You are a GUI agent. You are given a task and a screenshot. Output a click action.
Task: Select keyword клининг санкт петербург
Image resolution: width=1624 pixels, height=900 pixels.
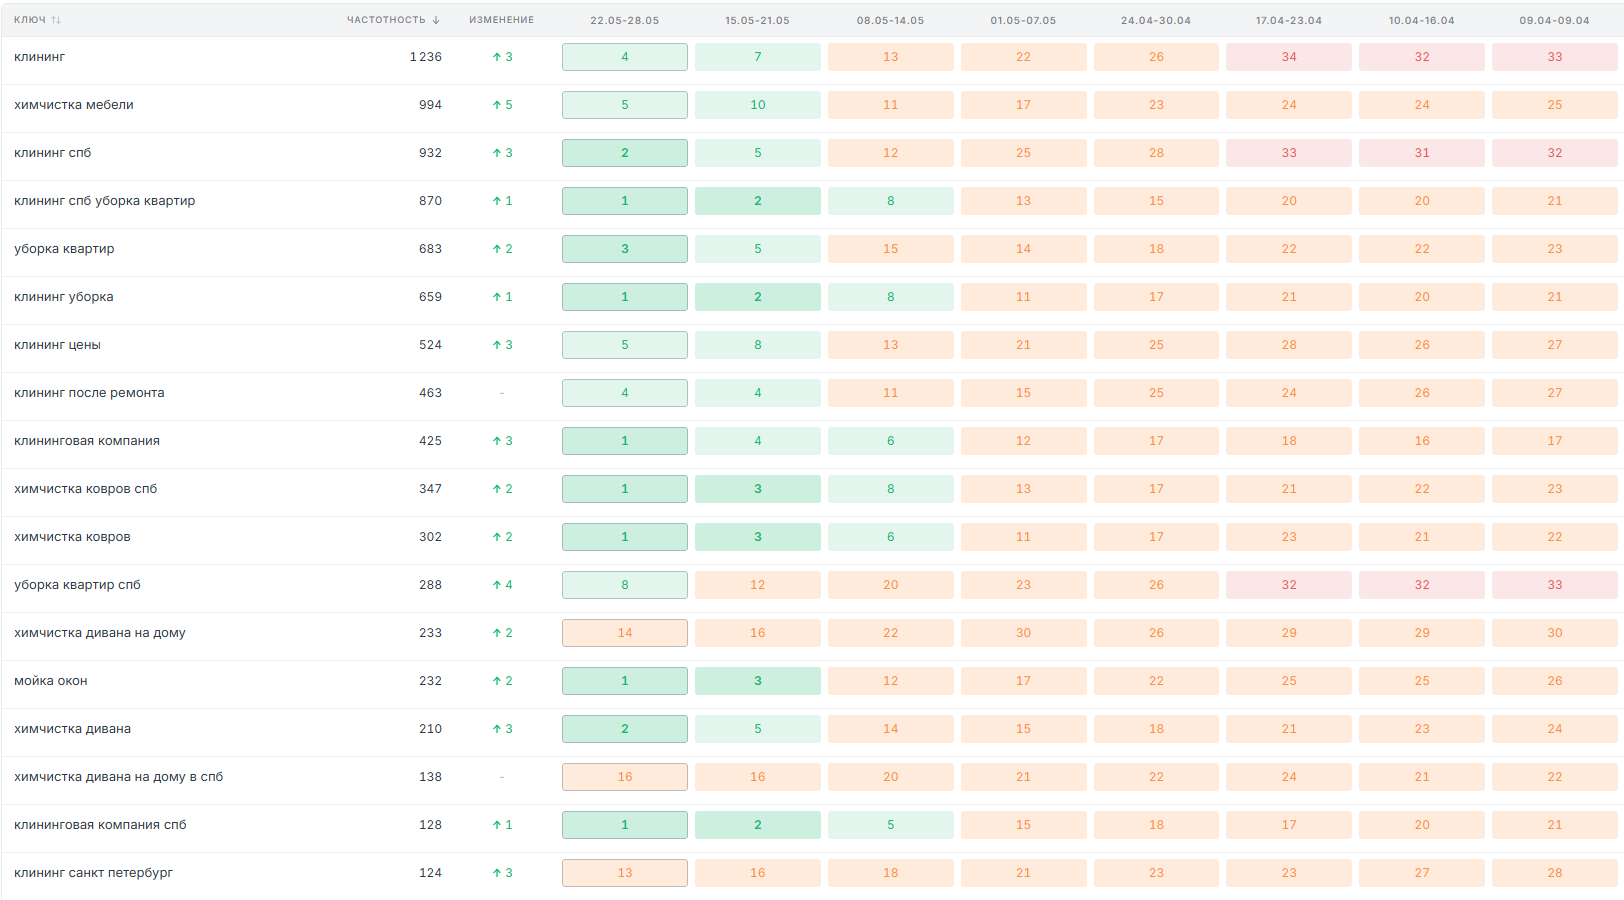click(93, 873)
